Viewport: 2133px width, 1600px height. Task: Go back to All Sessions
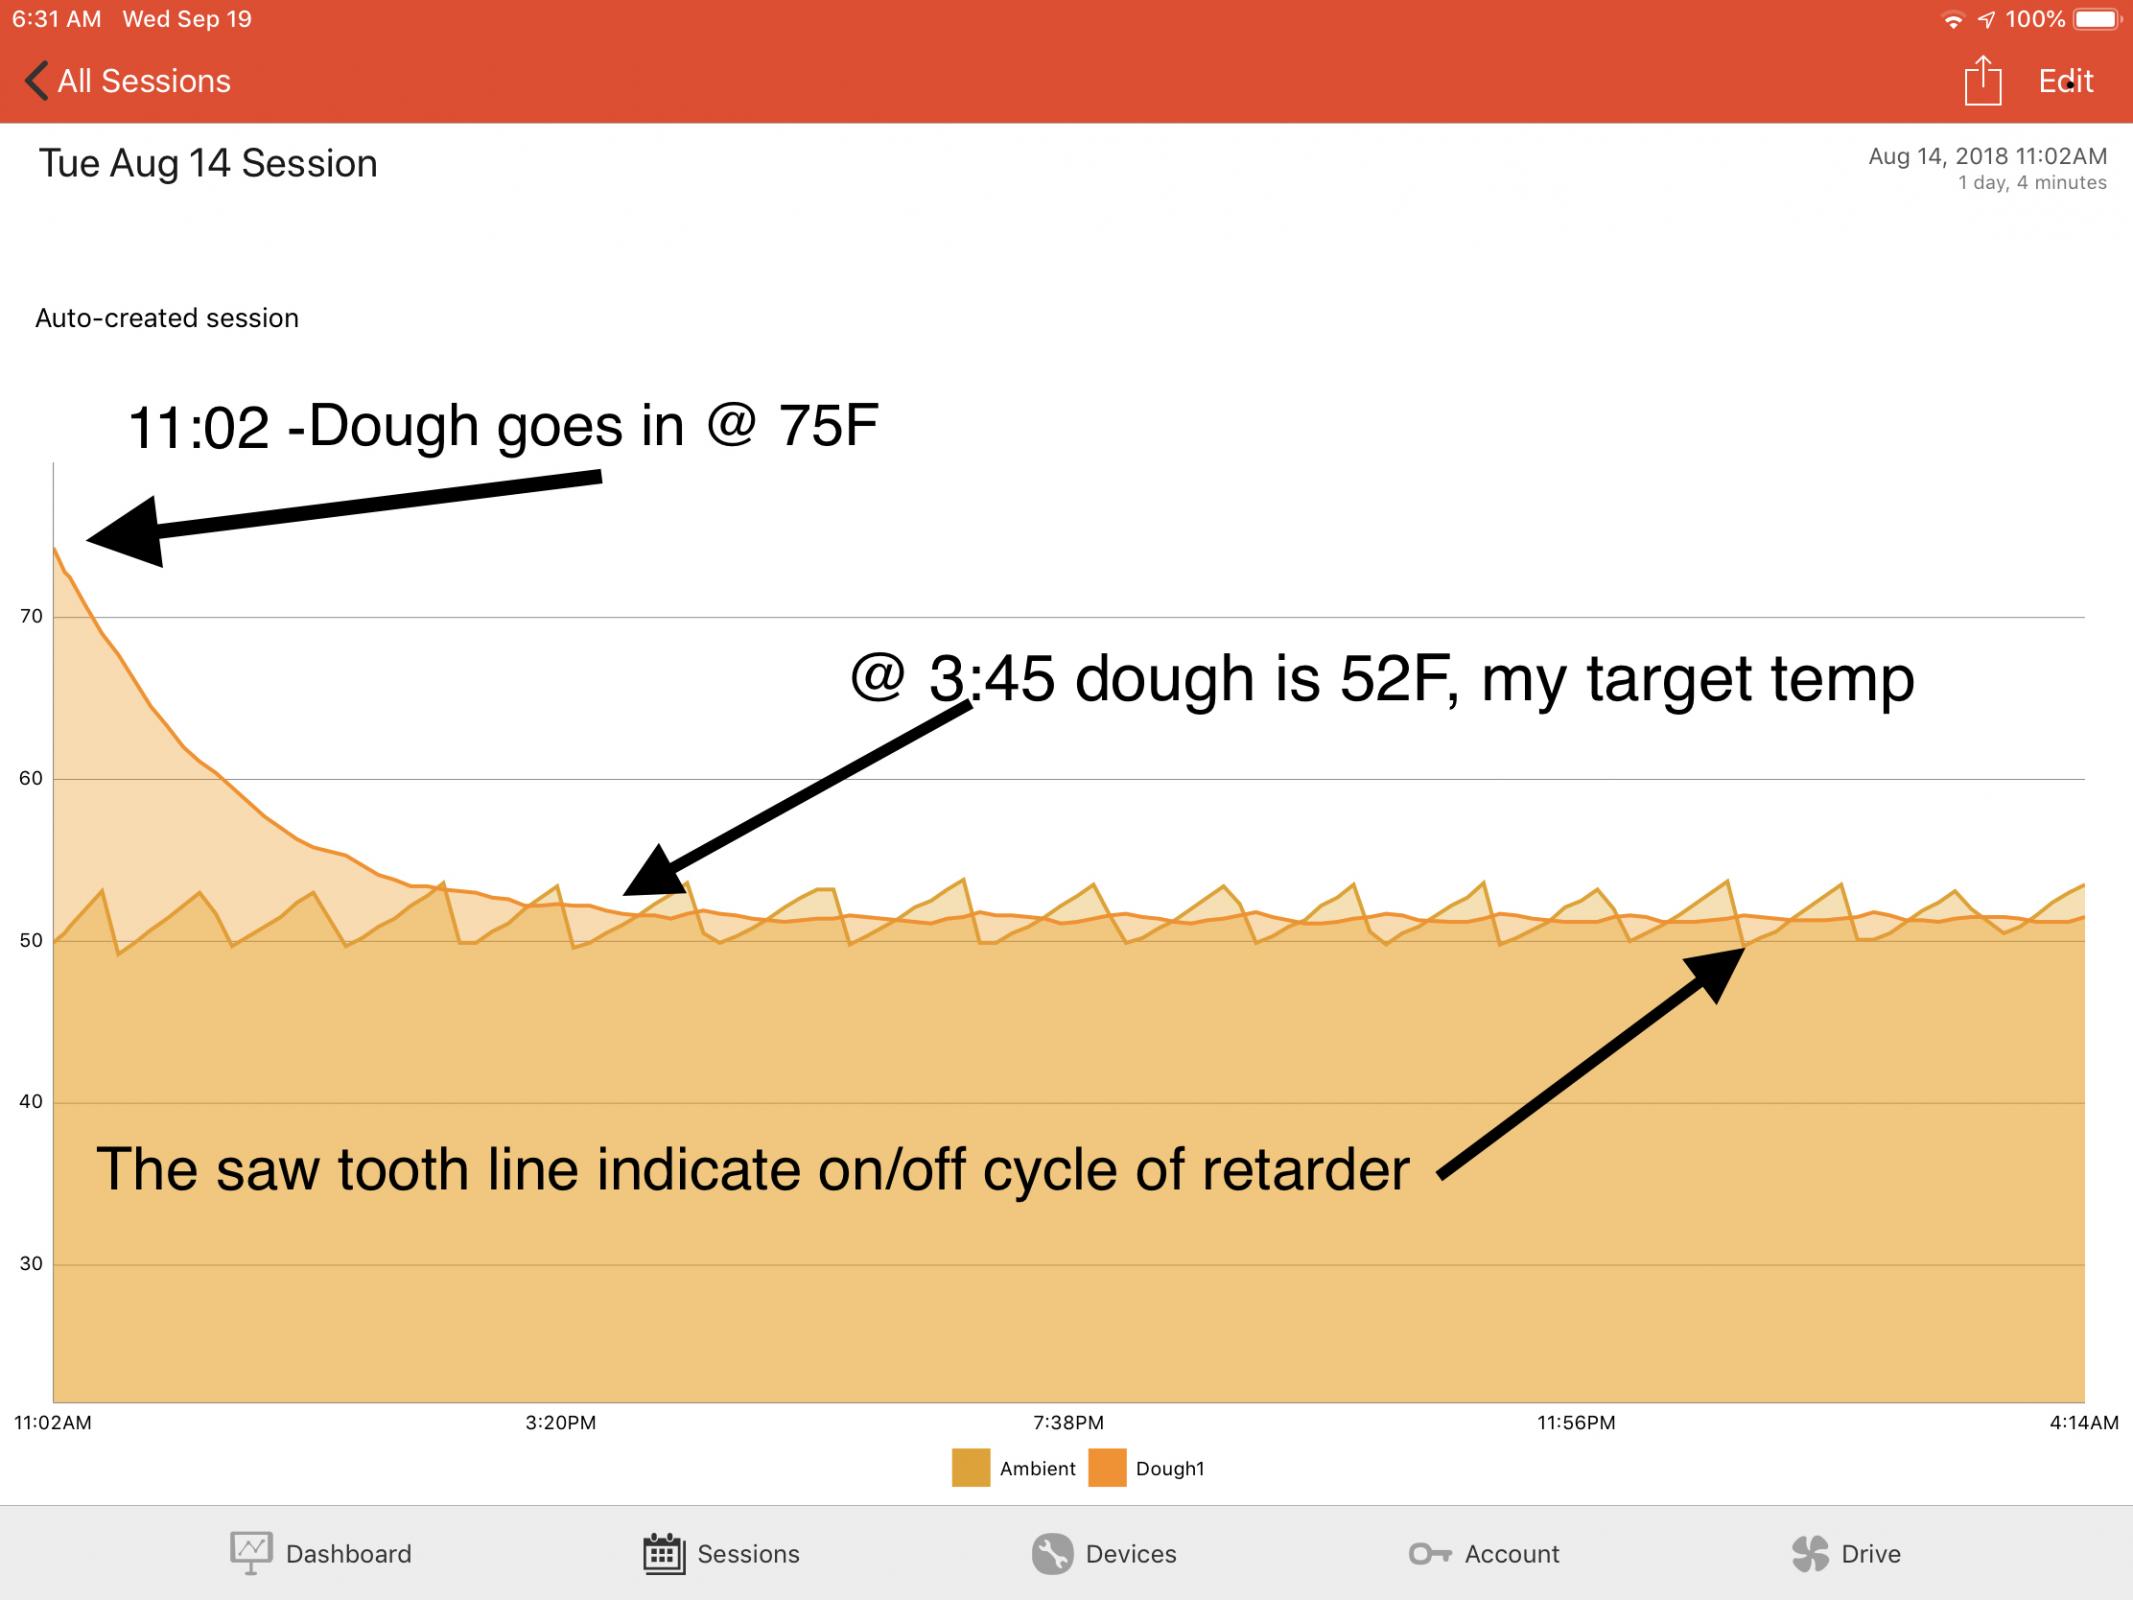[144, 81]
